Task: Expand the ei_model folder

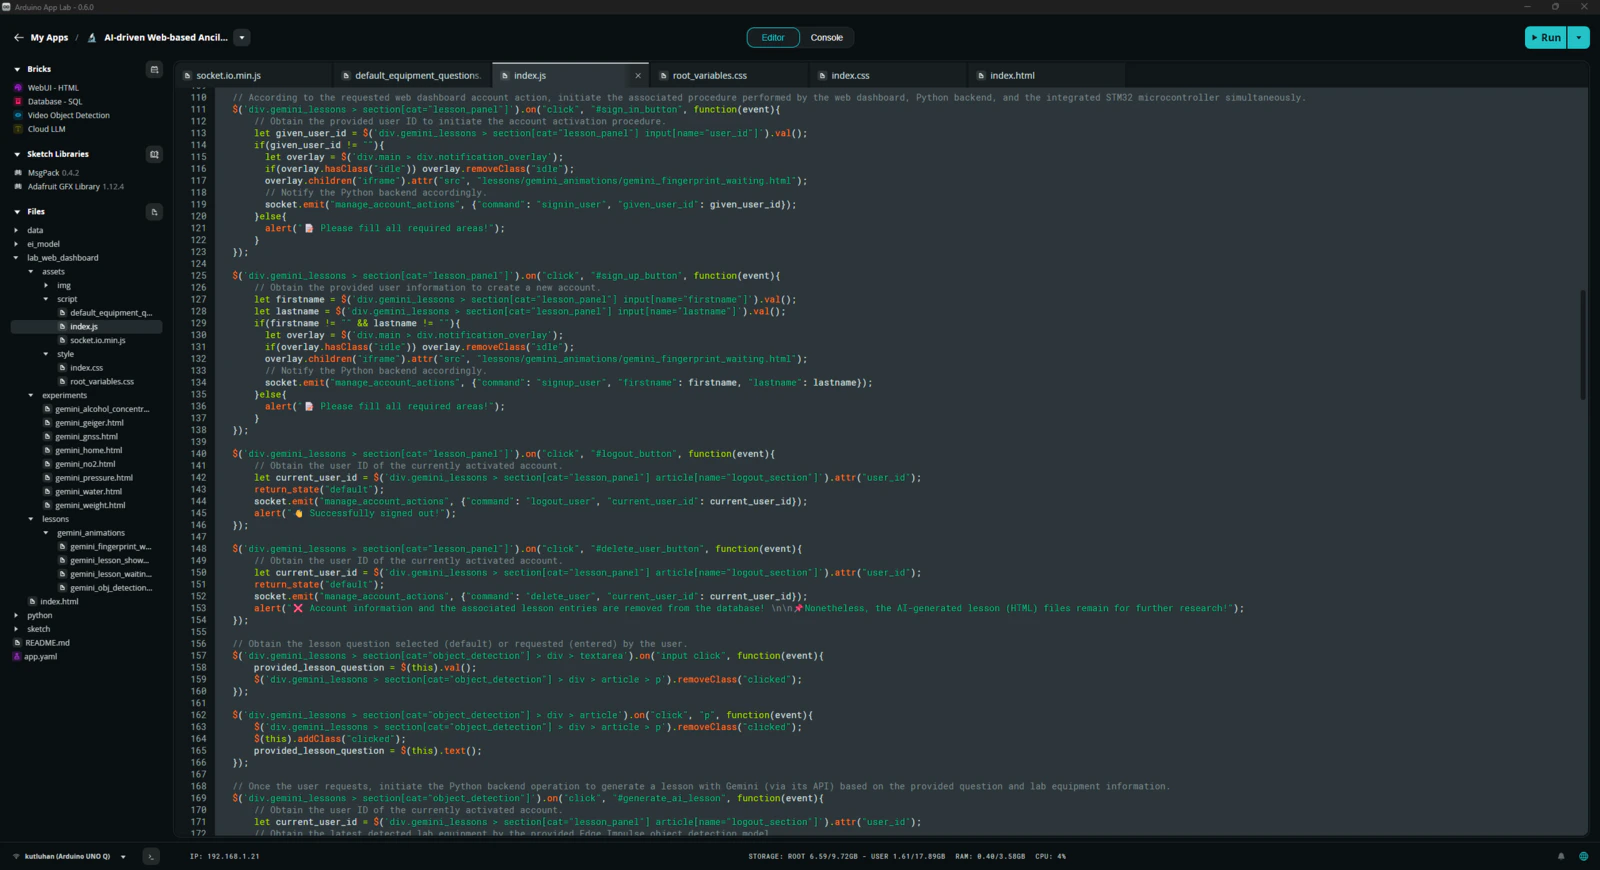Action: 16,244
